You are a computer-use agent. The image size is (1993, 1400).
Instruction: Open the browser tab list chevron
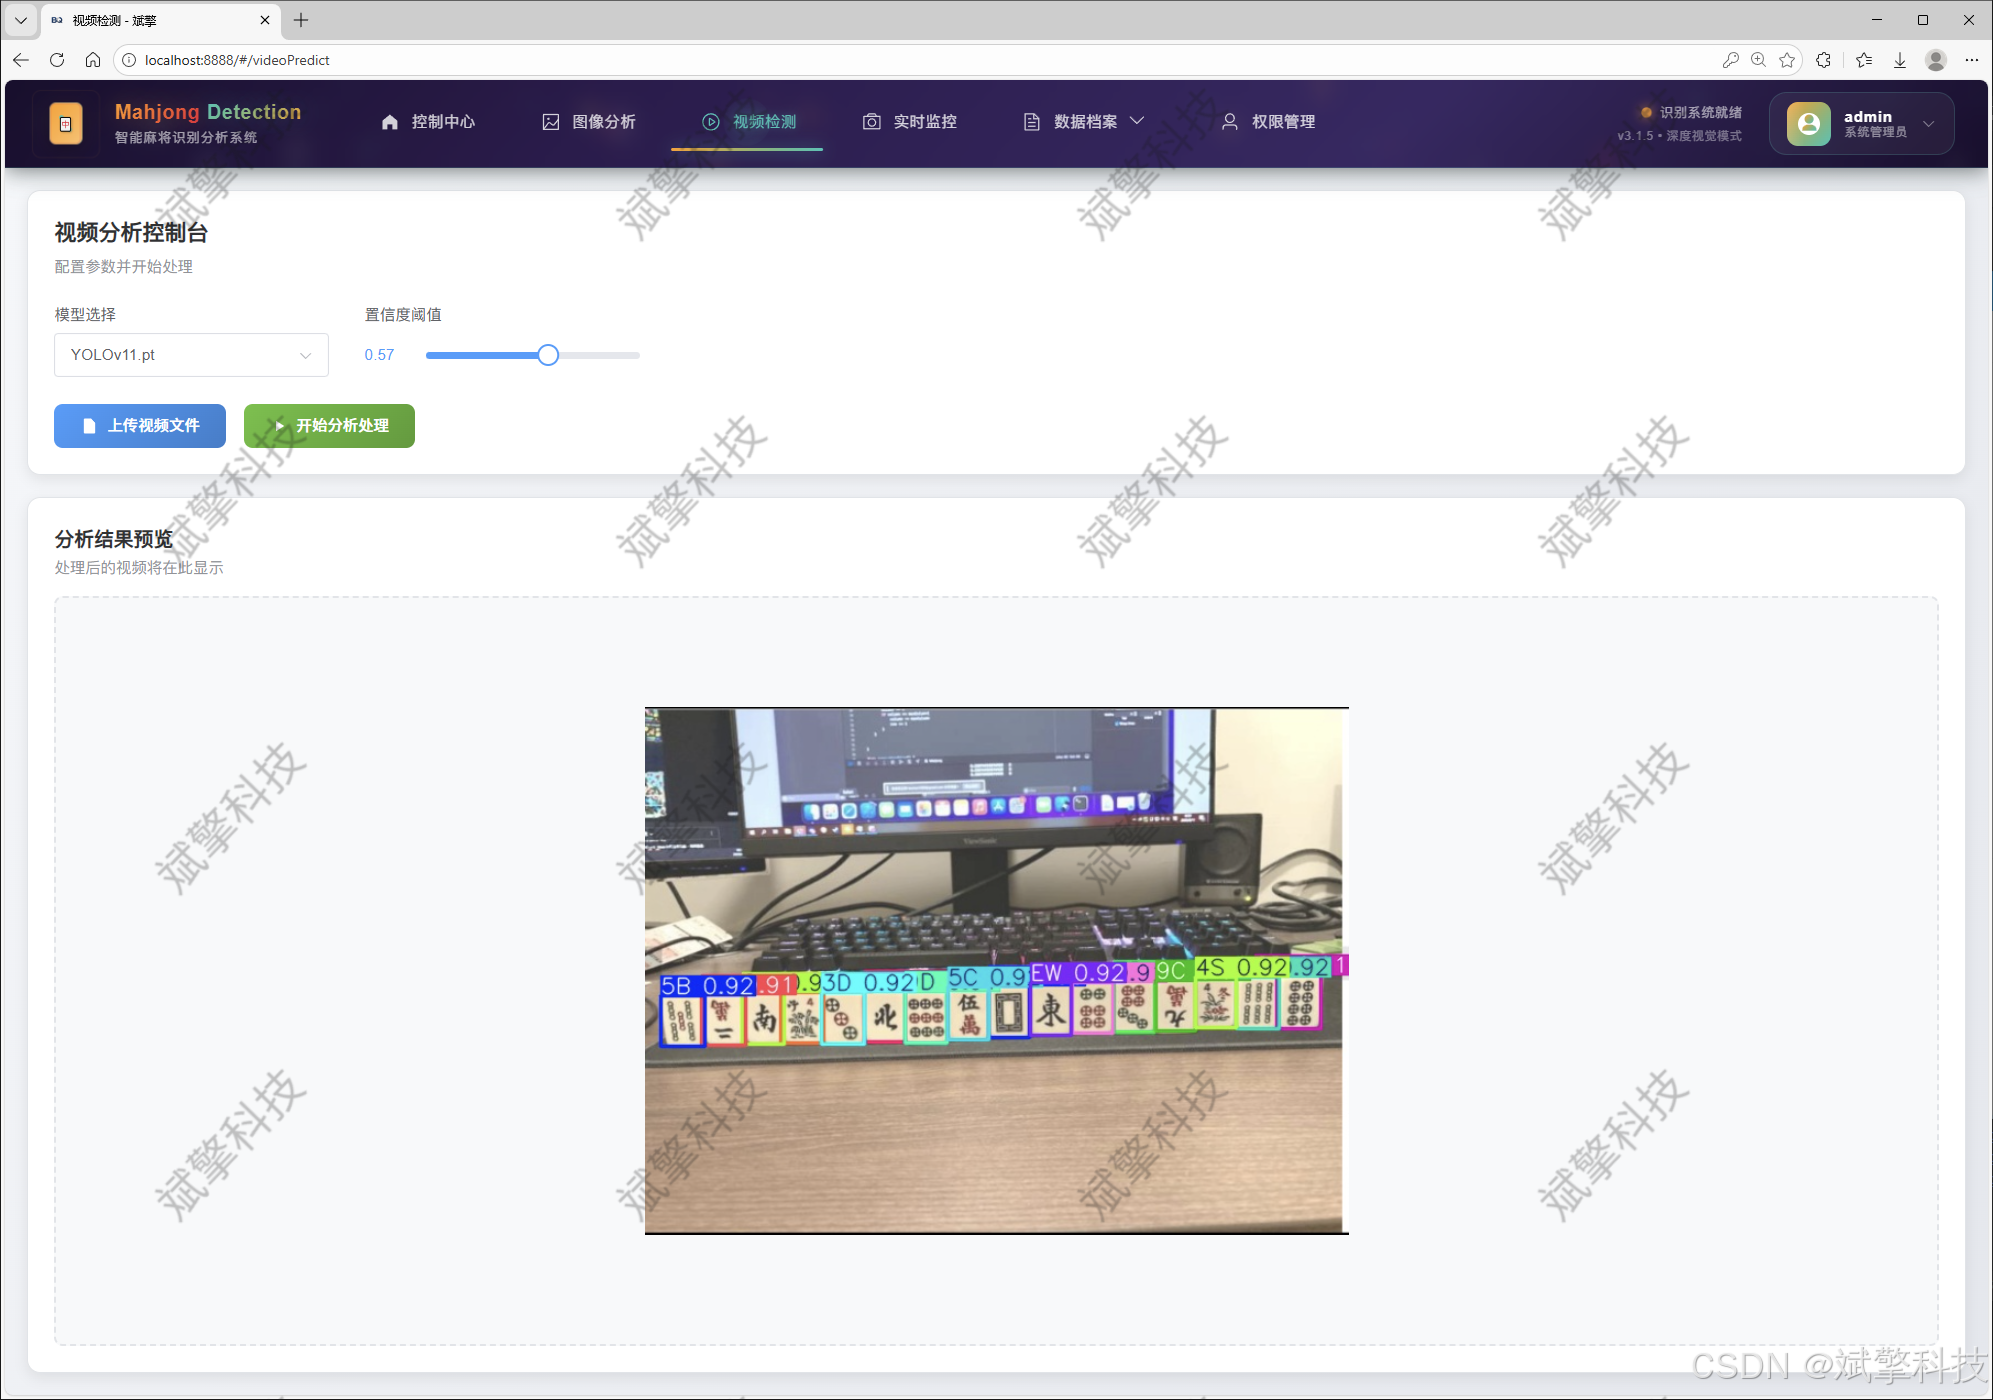(20, 20)
